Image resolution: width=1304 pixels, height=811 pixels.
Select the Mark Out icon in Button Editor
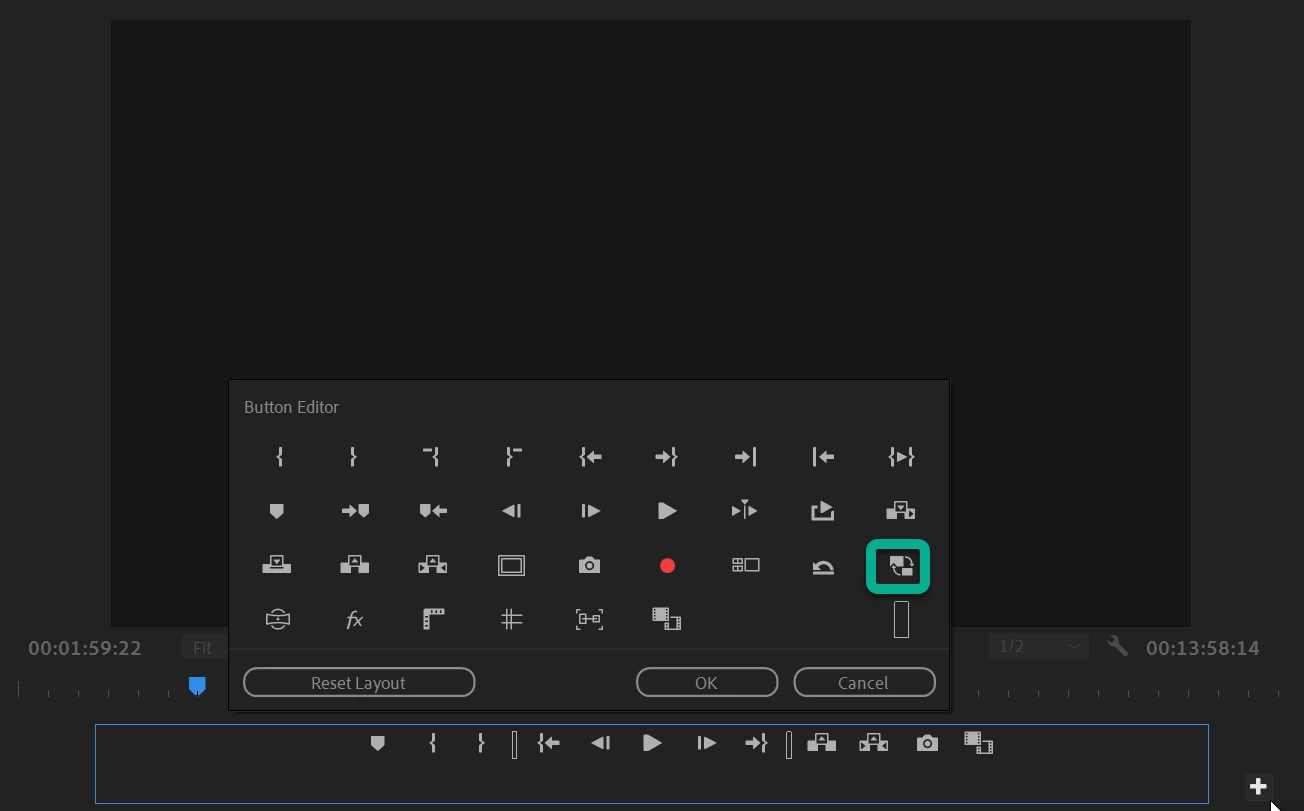[353, 457]
